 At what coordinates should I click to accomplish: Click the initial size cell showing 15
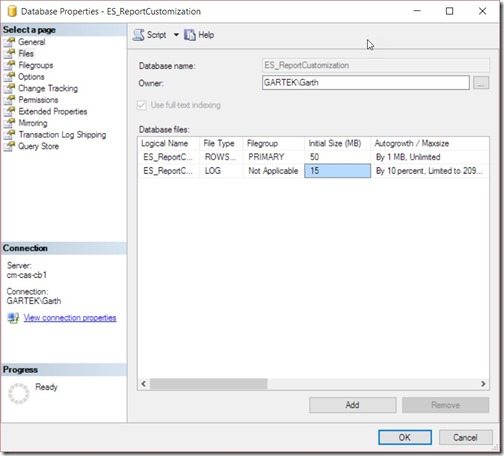tap(337, 171)
